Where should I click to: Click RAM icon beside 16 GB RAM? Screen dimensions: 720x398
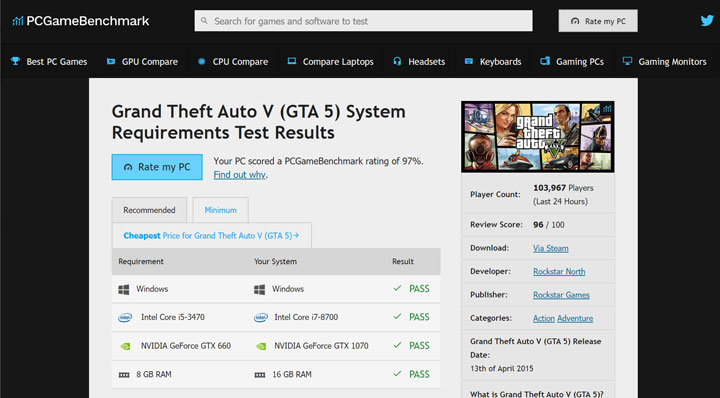coord(260,375)
